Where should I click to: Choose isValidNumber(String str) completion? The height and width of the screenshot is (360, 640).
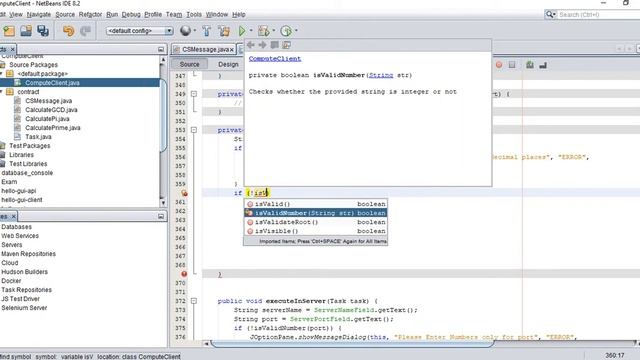coord(316,213)
